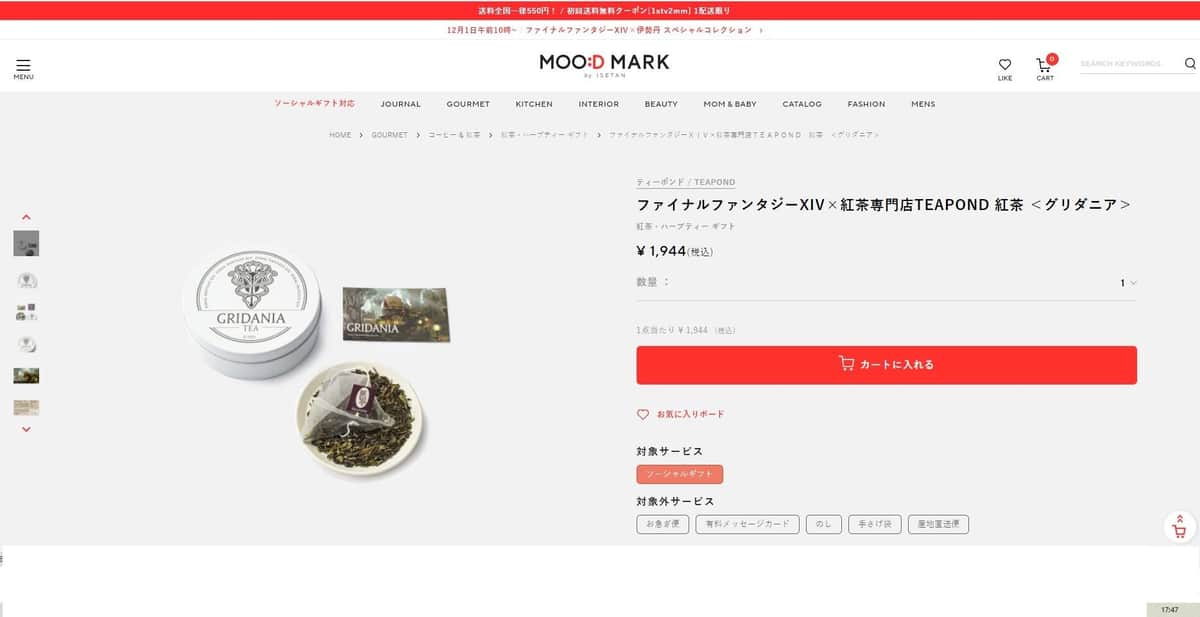Screen dimensions: 1200x617
Task: Select the first product thumbnail in the sidebar
Action: coord(26,243)
